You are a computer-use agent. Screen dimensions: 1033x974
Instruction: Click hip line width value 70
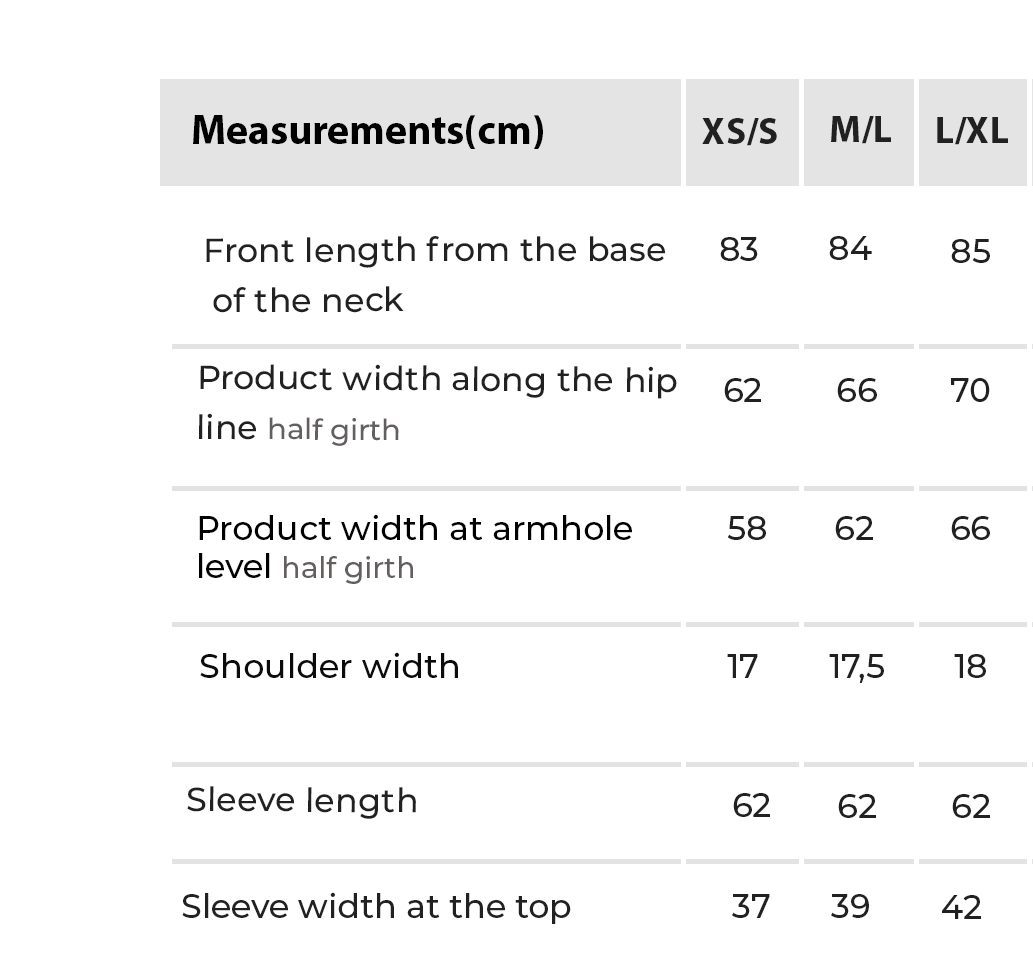(x=970, y=391)
